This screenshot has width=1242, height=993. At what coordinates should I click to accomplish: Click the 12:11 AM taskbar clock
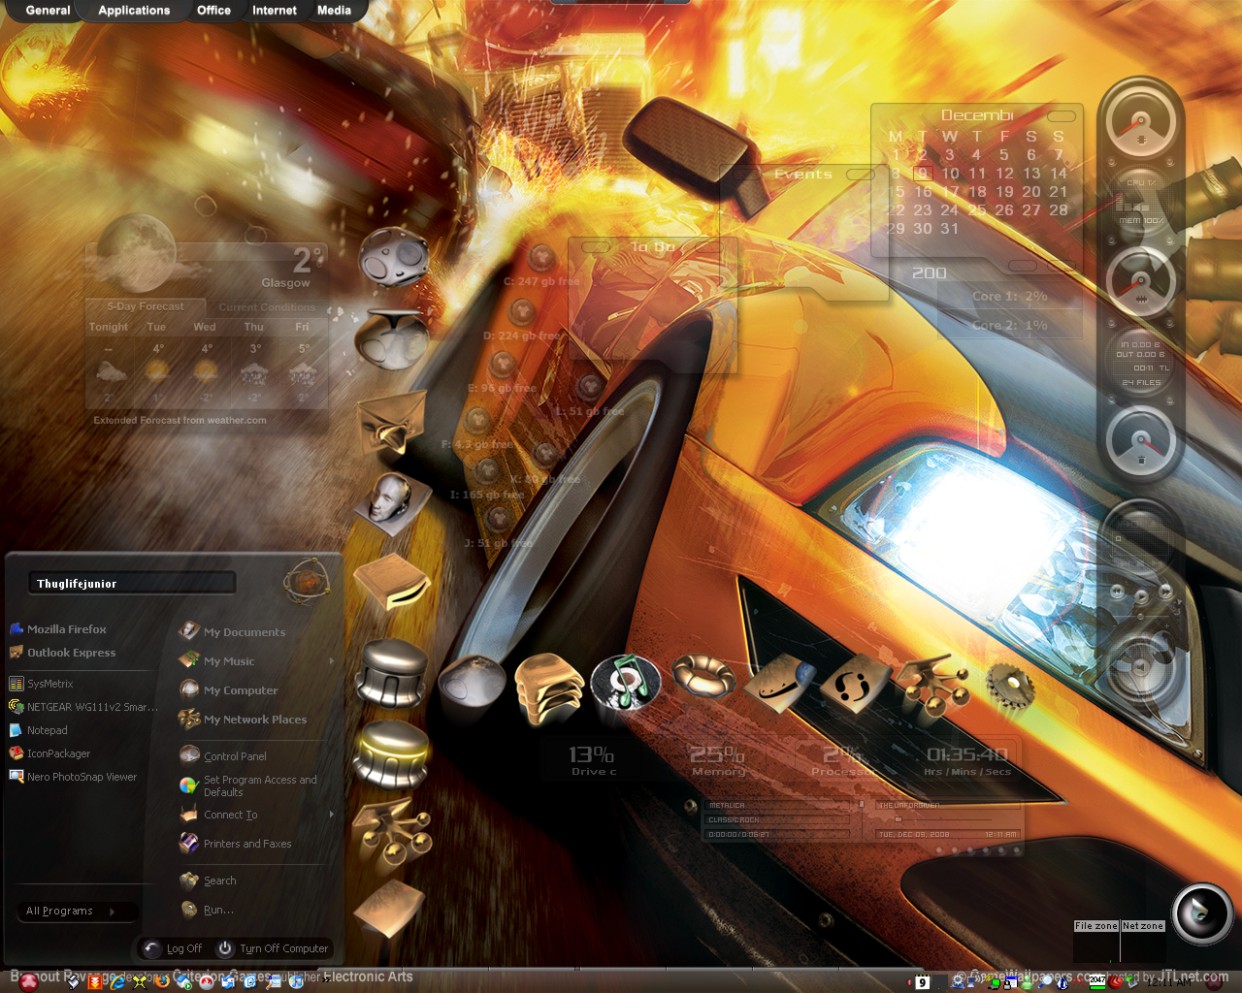tap(1168, 982)
